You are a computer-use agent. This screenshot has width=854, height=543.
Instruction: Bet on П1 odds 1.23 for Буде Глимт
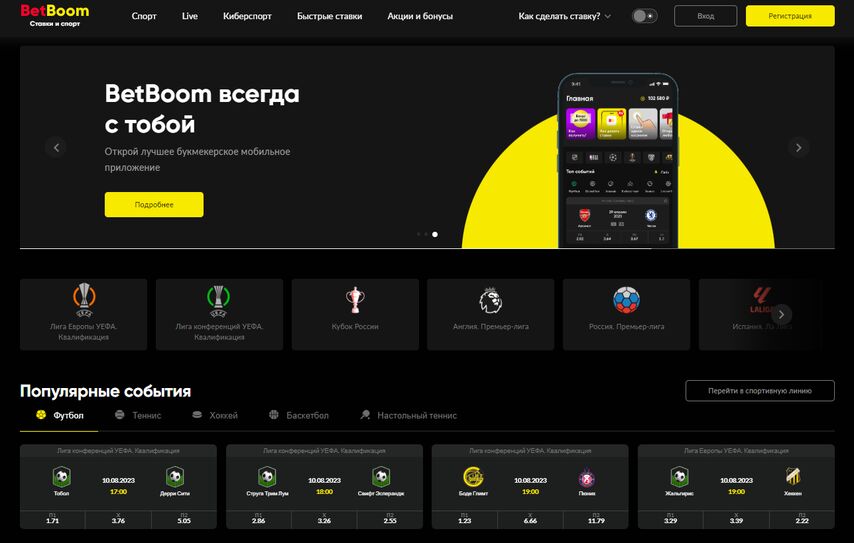click(464, 519)
